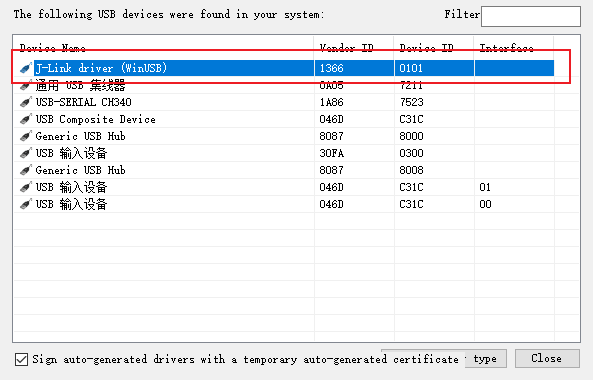The height and width of the screenshot is (380, 593).
Task: Click the USB icon of USB 输入设备 interface 01
Action: pos(26,187)
